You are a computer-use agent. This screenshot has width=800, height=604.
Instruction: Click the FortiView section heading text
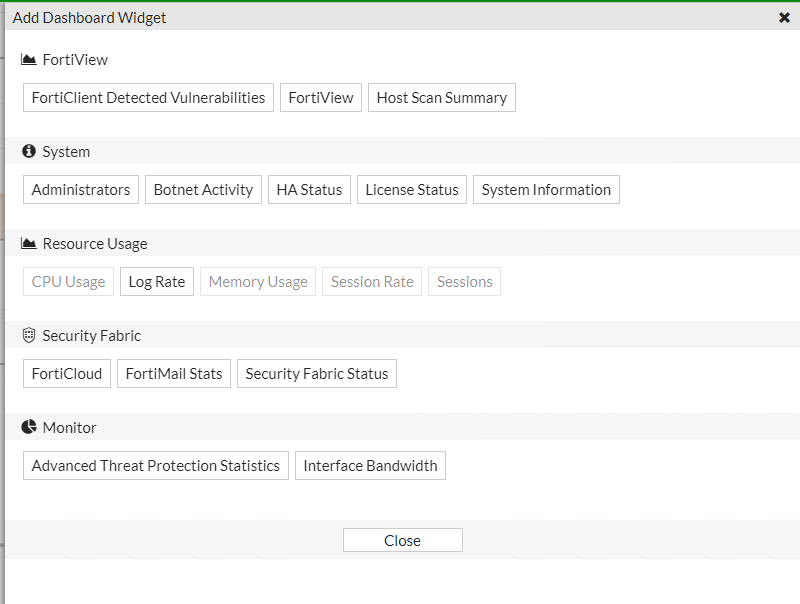point(75,60)
